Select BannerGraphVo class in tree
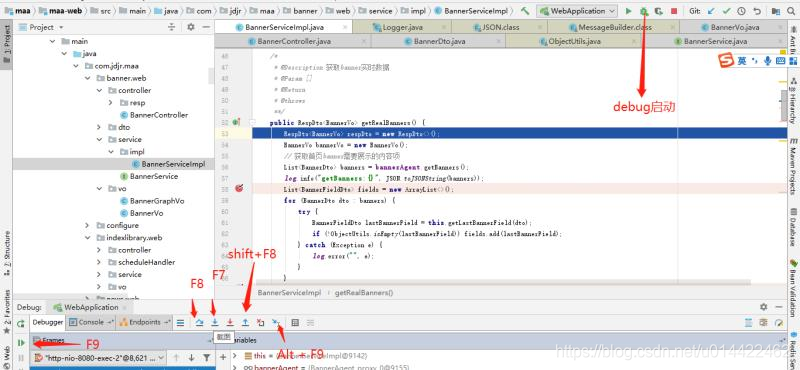This screenshot has width=800, height=370. point(152,201)
